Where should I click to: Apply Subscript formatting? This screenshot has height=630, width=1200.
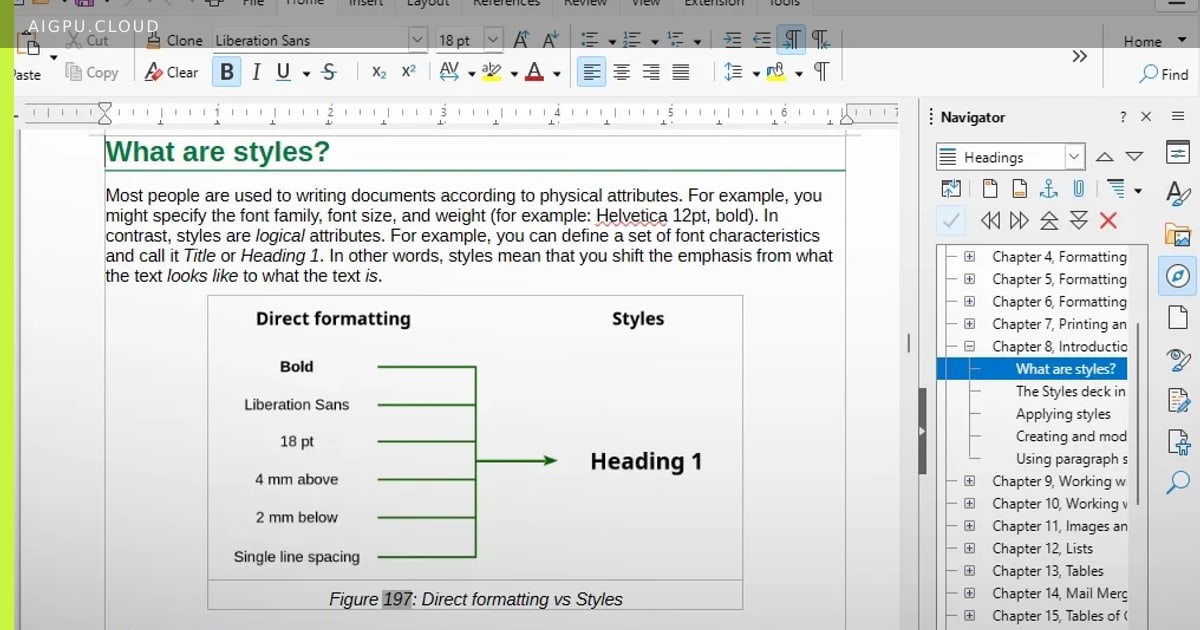pyautogui.click(x=379, y=72)
